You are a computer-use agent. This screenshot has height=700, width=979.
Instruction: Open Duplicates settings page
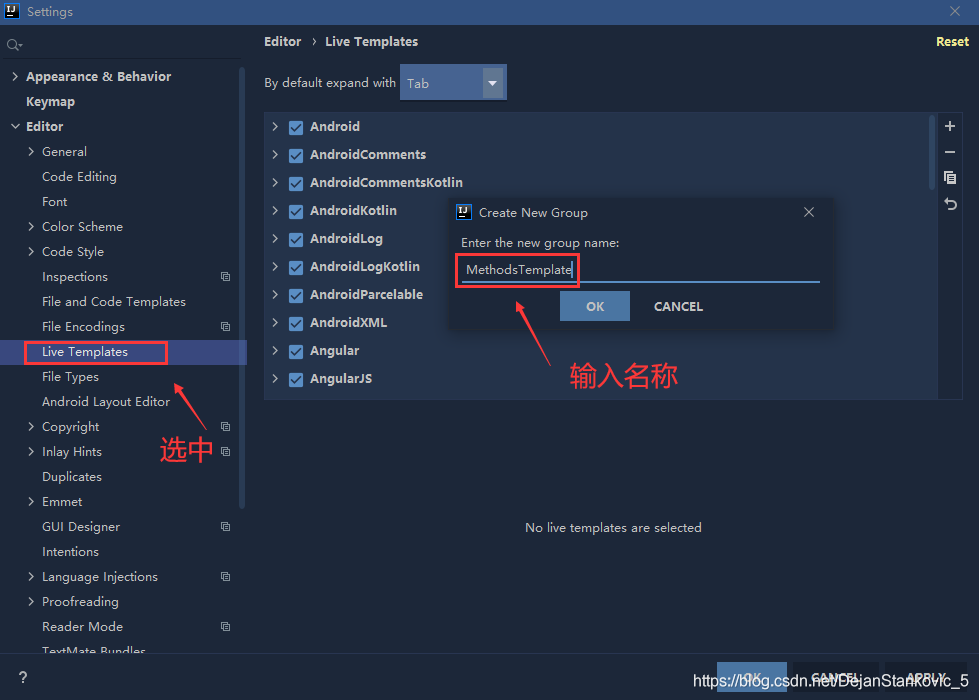[72, 476]
